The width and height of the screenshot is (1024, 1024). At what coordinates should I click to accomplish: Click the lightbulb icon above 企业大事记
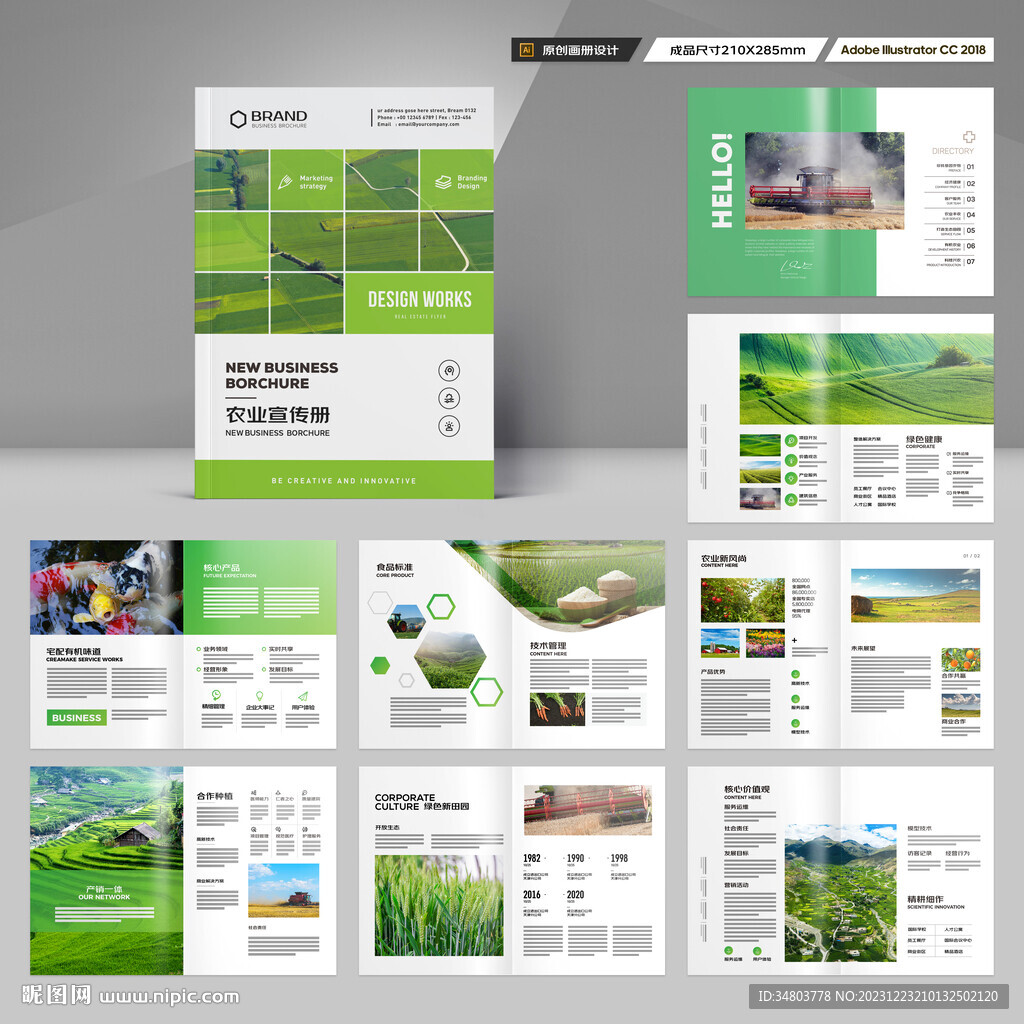point(259,696)
